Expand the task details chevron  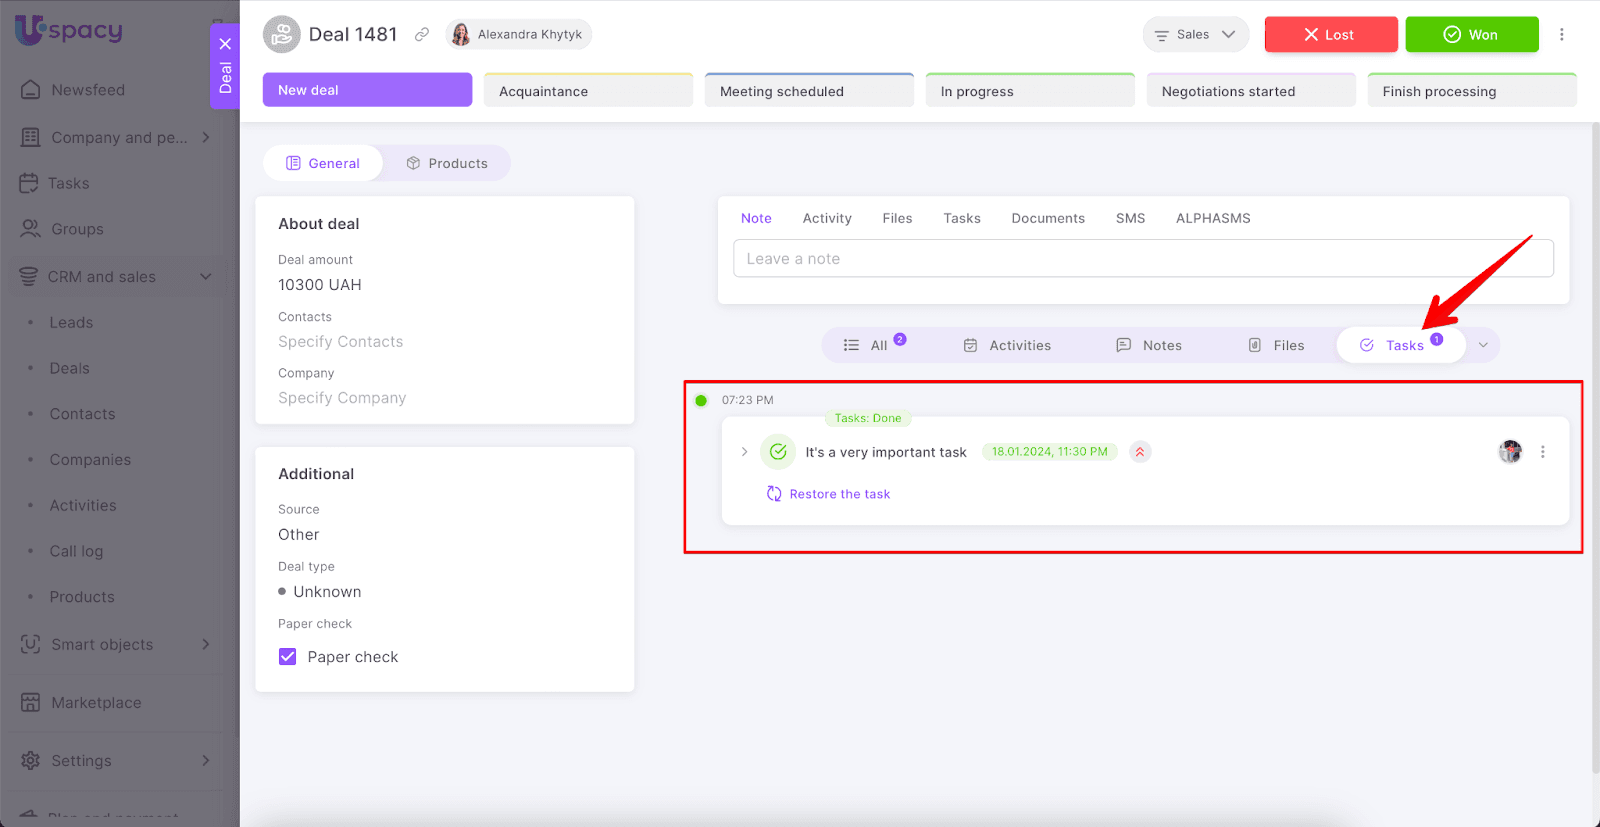[x=744, y=452]
